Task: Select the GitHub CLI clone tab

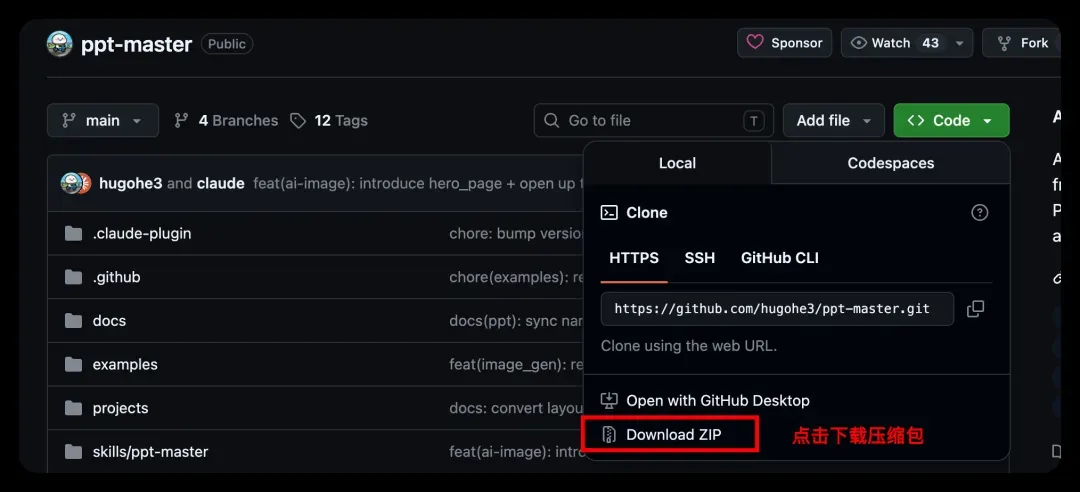Action: coord(780,258)
